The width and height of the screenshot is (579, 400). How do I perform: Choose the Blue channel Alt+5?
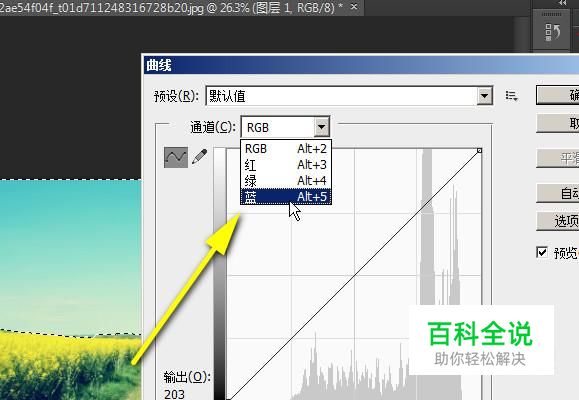coord(286,196)
